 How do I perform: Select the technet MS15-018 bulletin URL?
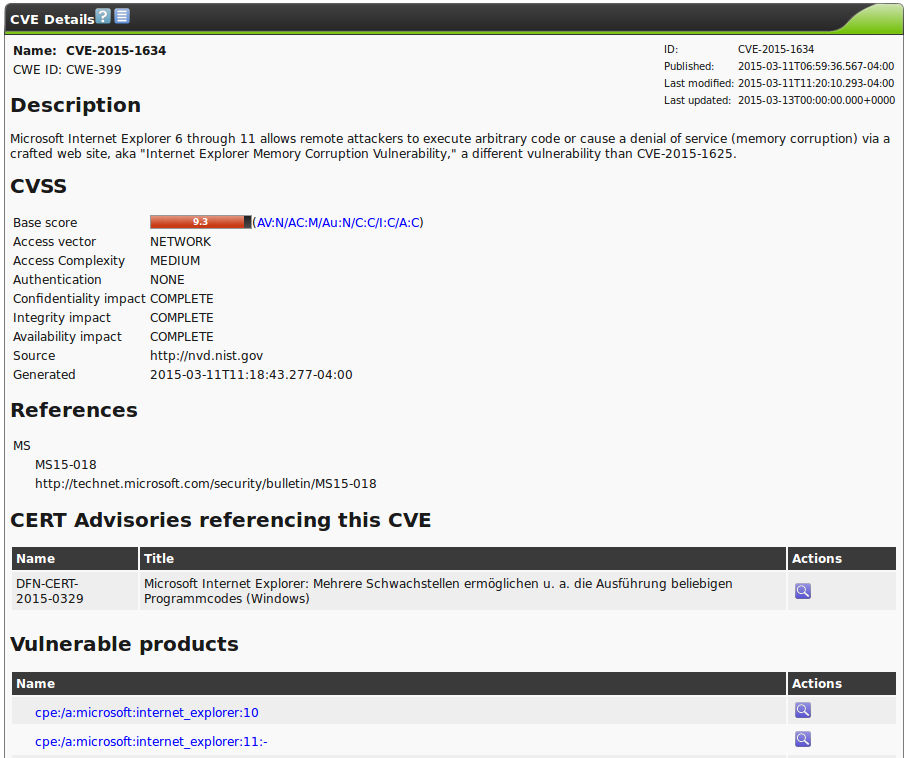tap(206, 484)
